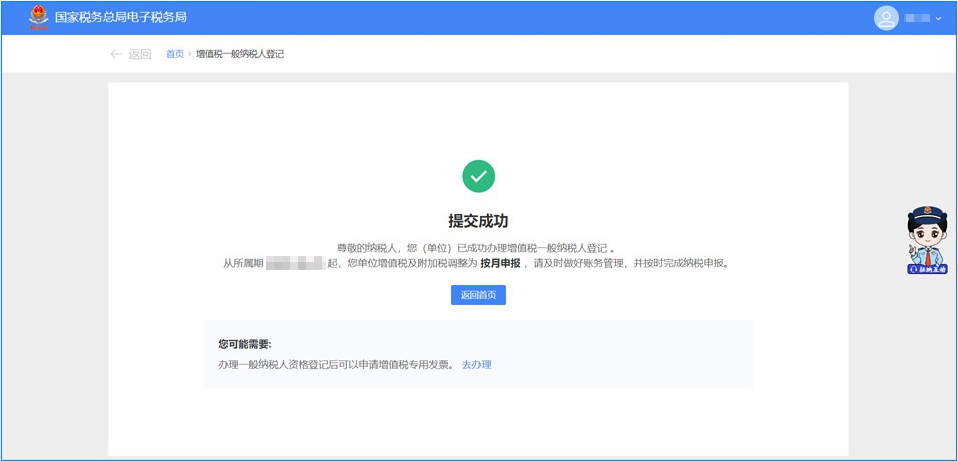Click the breadcrumb separator arrow after 首页
Image resolution: width=958 pixels, height=461 pixels.
190,54
